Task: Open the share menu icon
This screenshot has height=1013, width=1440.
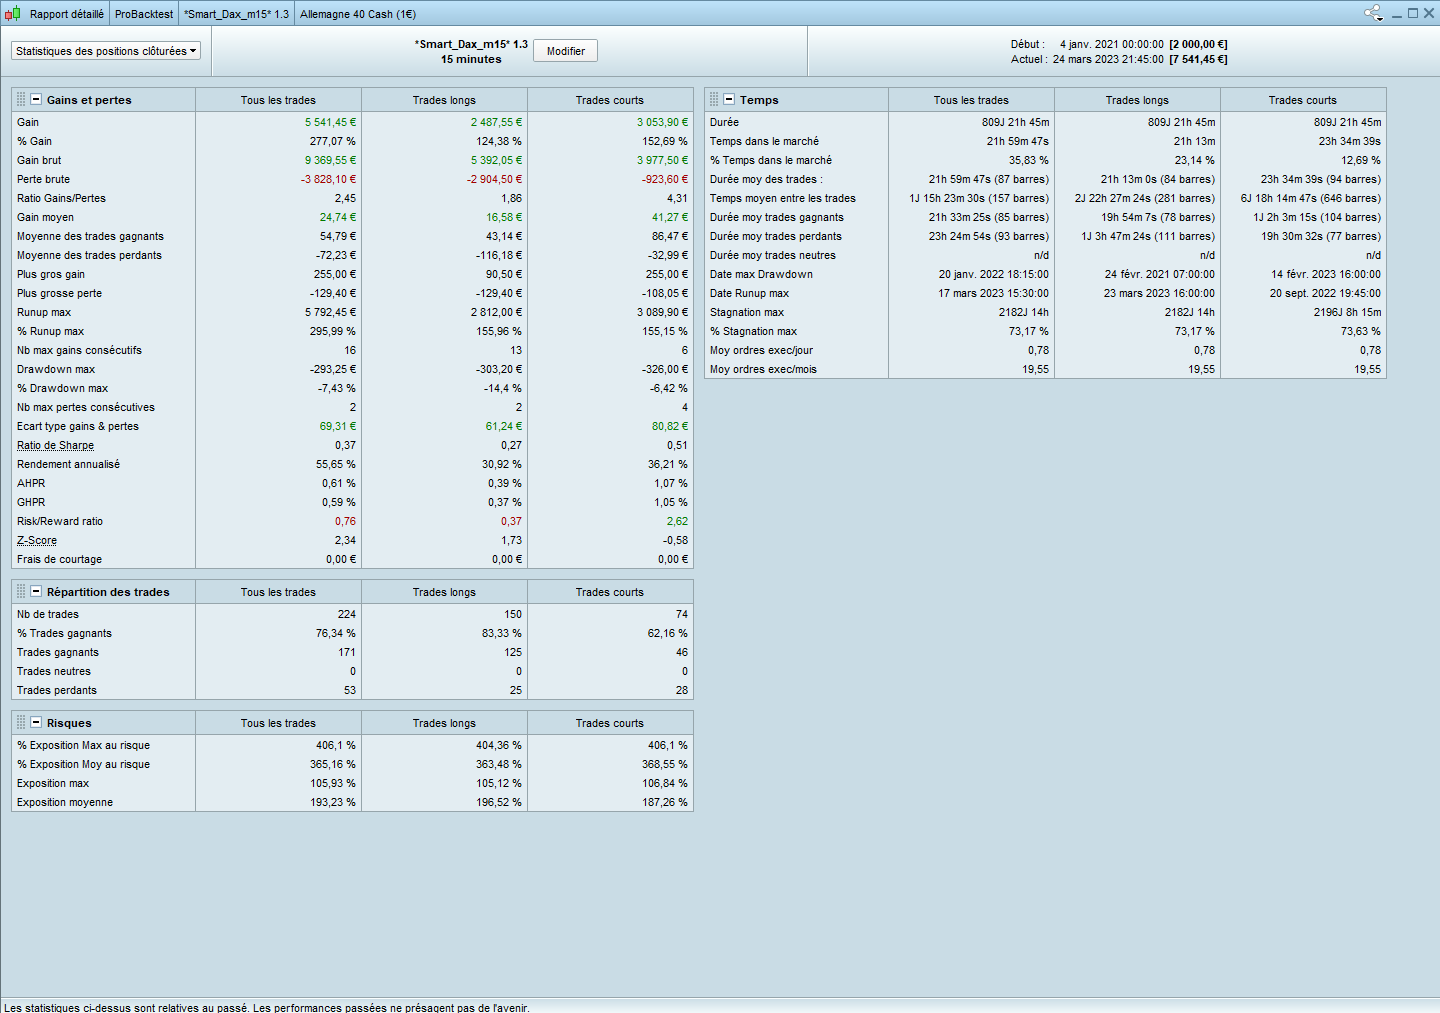Action: point(1373,13)
